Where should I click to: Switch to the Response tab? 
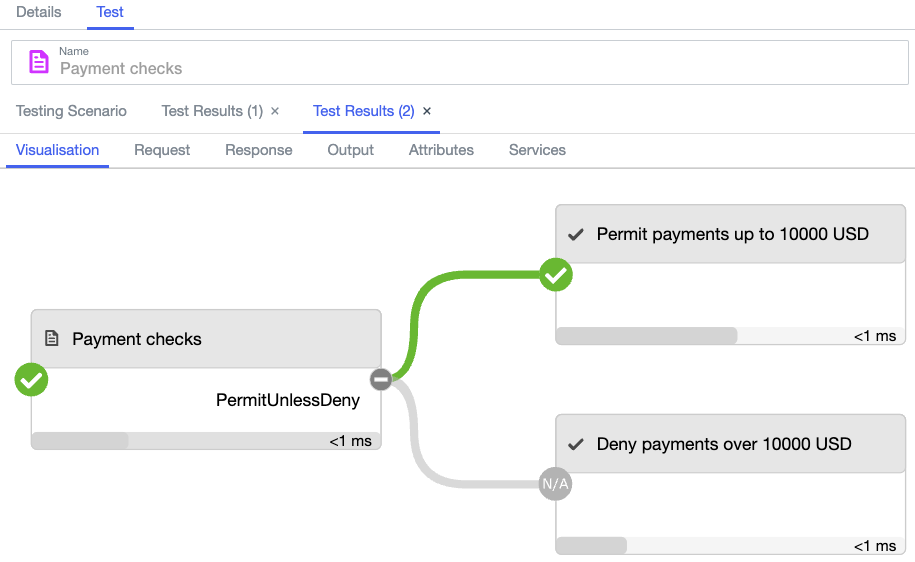pyautogui.click(x=259, y=150)
